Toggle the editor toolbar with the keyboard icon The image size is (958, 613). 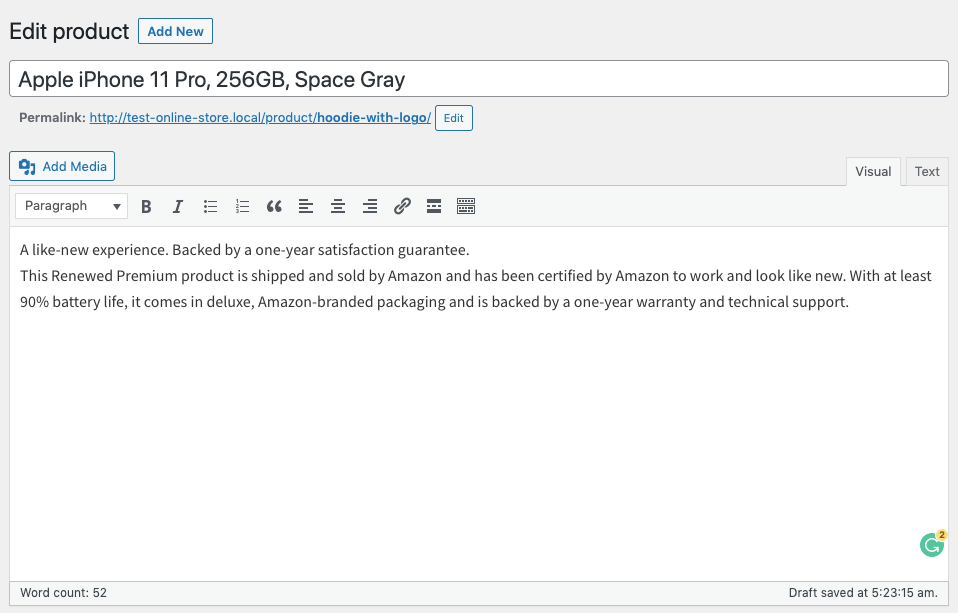pos(466,207)
